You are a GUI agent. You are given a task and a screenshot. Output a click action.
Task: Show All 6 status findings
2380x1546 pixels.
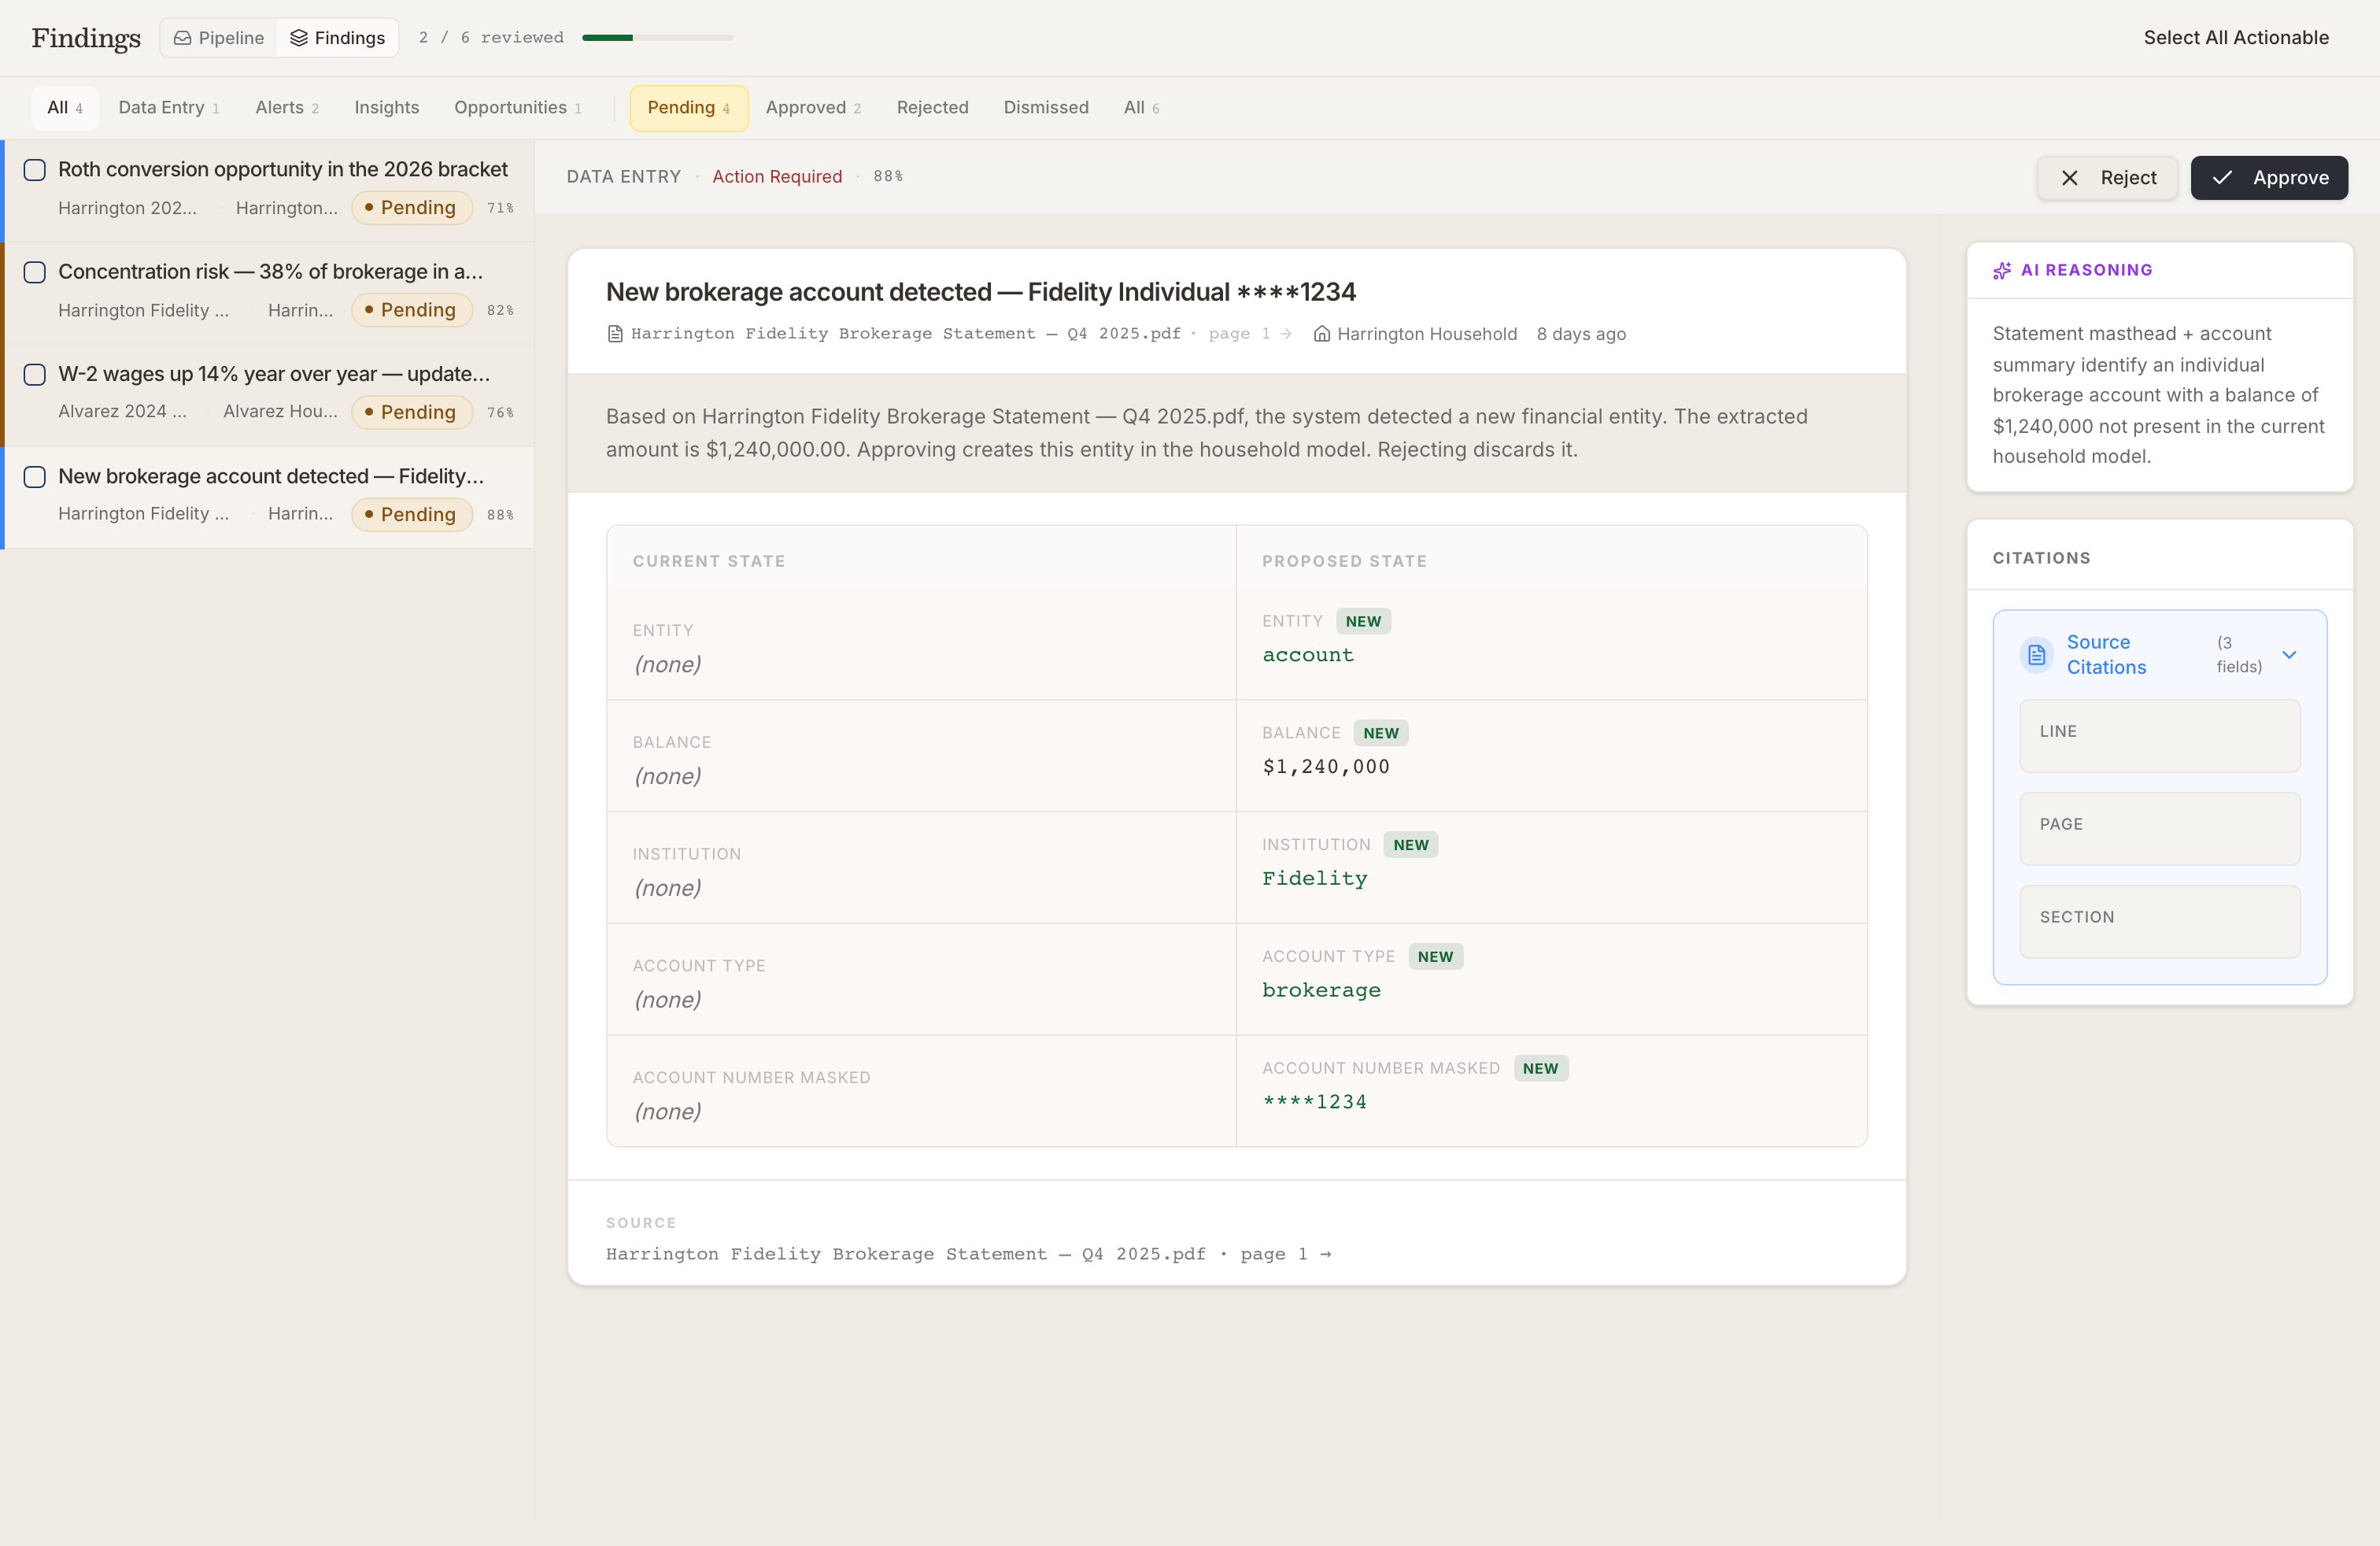(x=1141, y=108)
